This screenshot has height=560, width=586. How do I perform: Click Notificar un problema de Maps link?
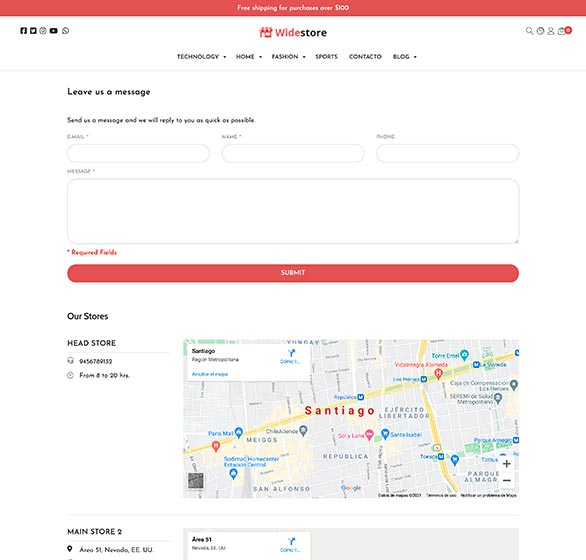point(488,495)
